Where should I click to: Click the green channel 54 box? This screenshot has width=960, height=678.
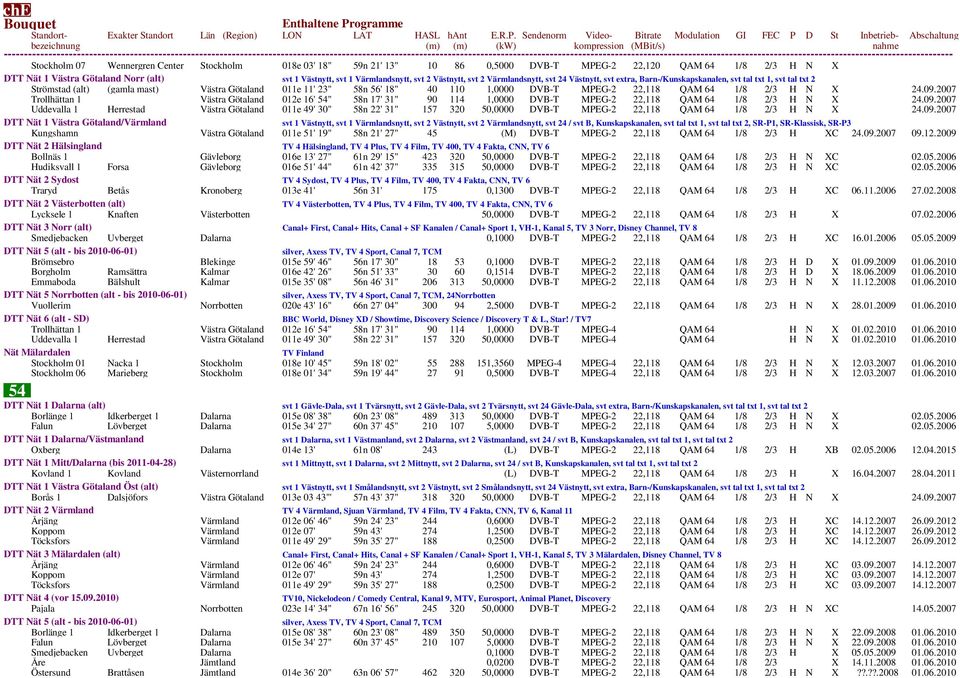17,390
